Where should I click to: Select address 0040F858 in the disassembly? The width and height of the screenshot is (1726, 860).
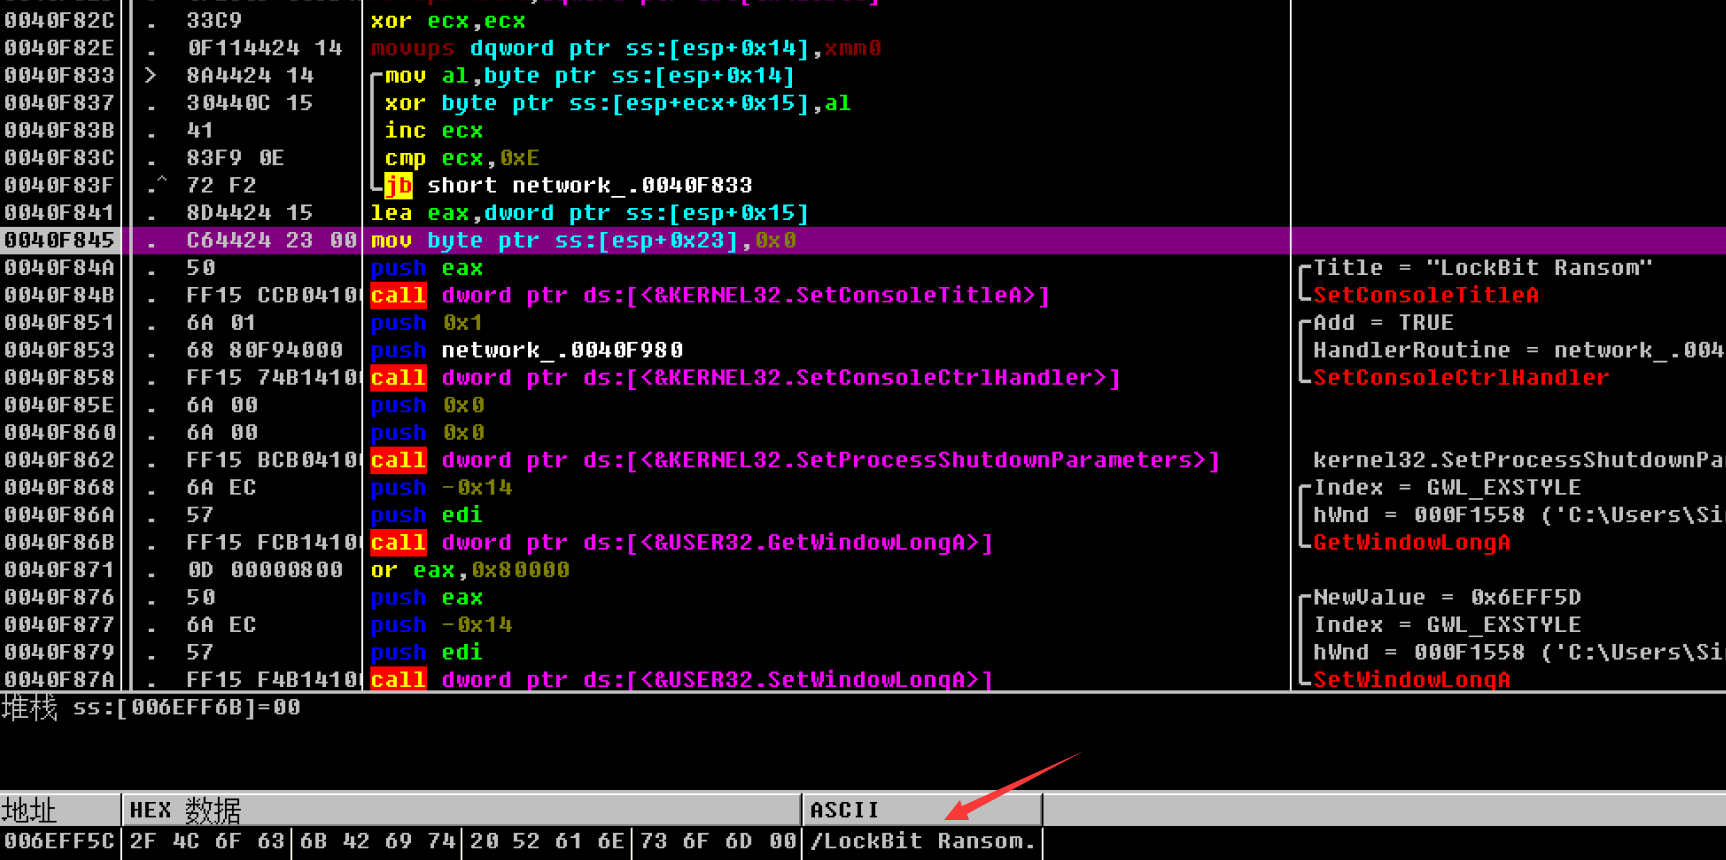pos(59,377)
